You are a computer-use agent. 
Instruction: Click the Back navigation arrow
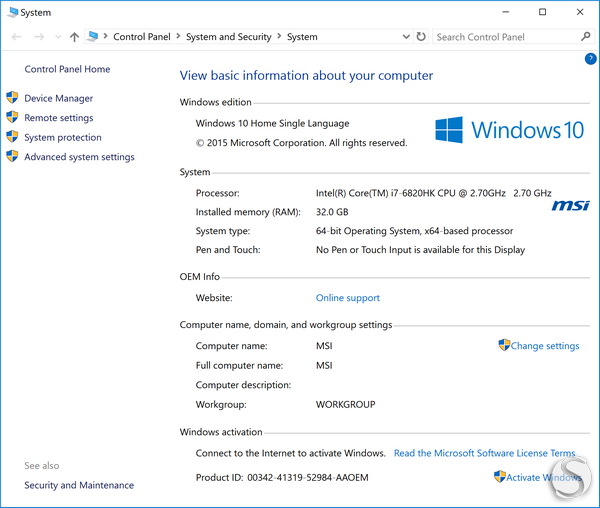[16, 37]
